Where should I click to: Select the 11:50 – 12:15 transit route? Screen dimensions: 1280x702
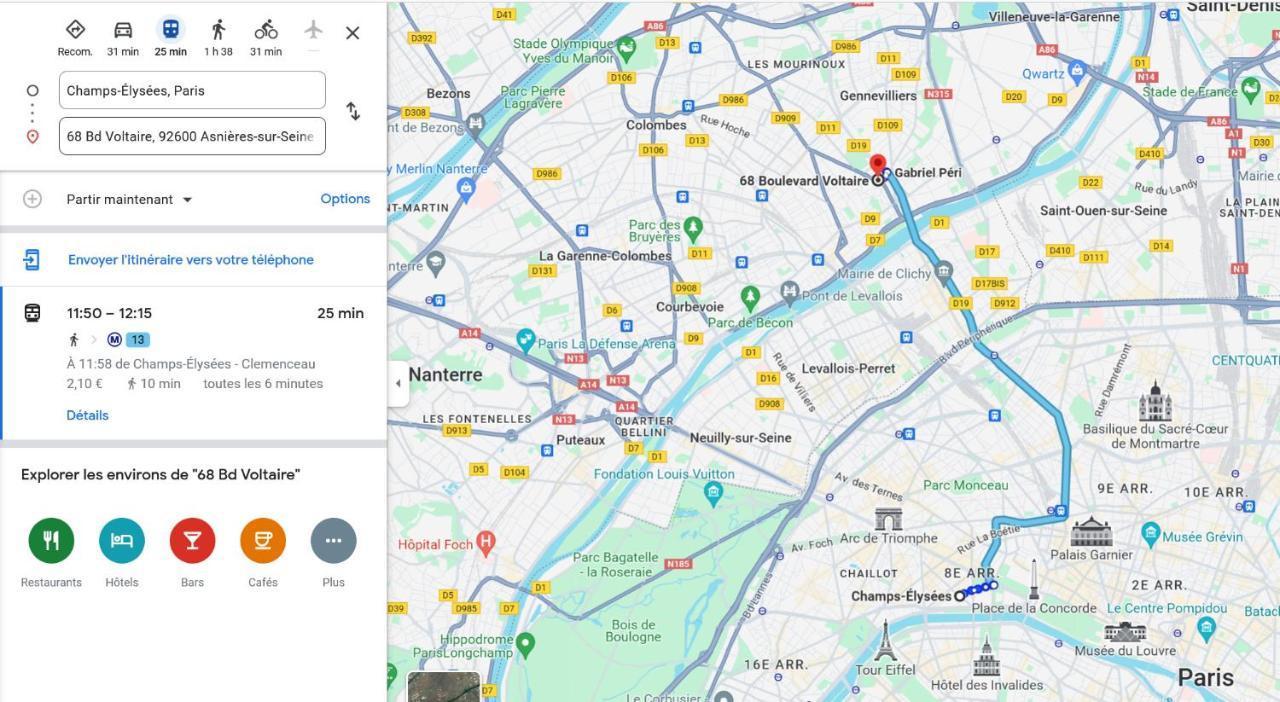[x=193, y=363]
